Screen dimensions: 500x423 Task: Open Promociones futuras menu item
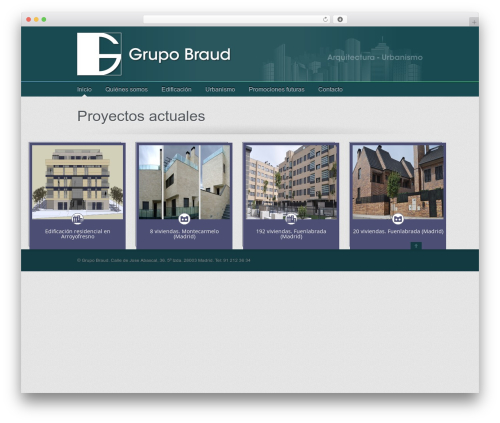coord(276,89)
